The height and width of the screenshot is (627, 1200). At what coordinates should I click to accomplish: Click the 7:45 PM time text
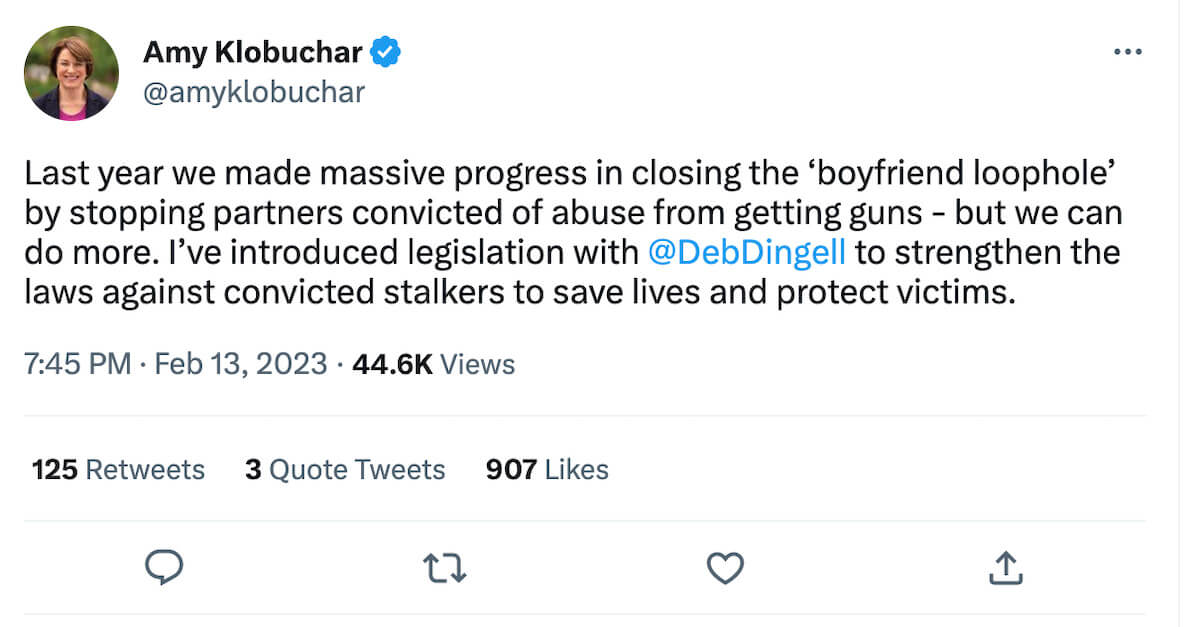[x=78, y=364]
